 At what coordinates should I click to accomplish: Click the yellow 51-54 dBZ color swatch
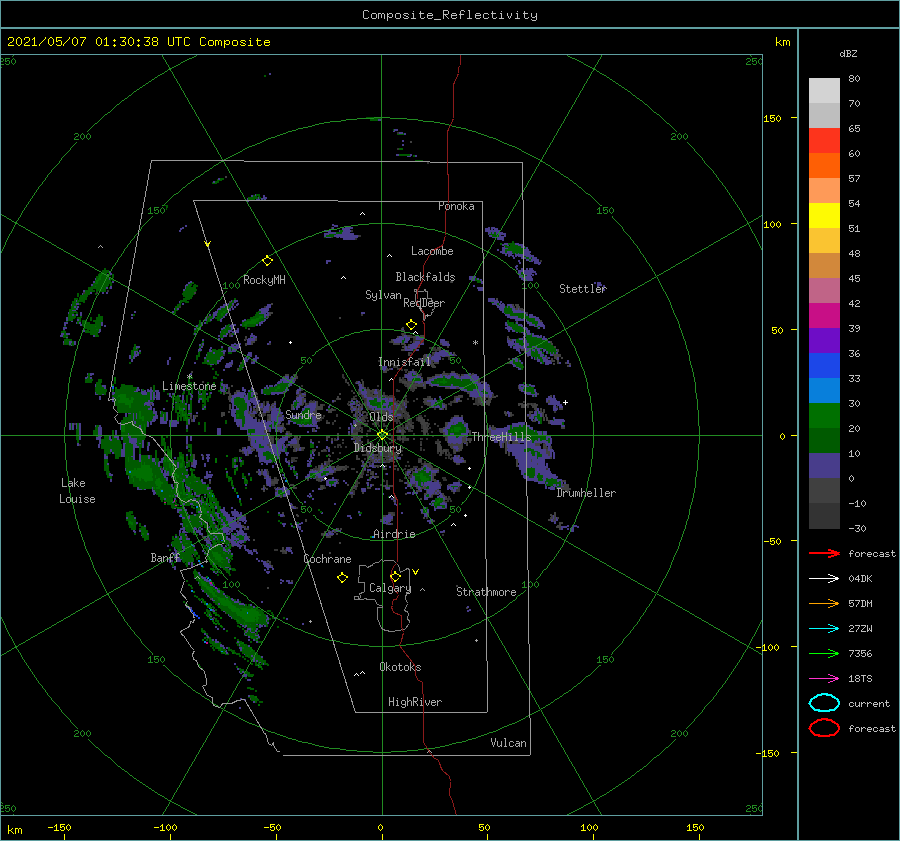click(x=824, y=216)
